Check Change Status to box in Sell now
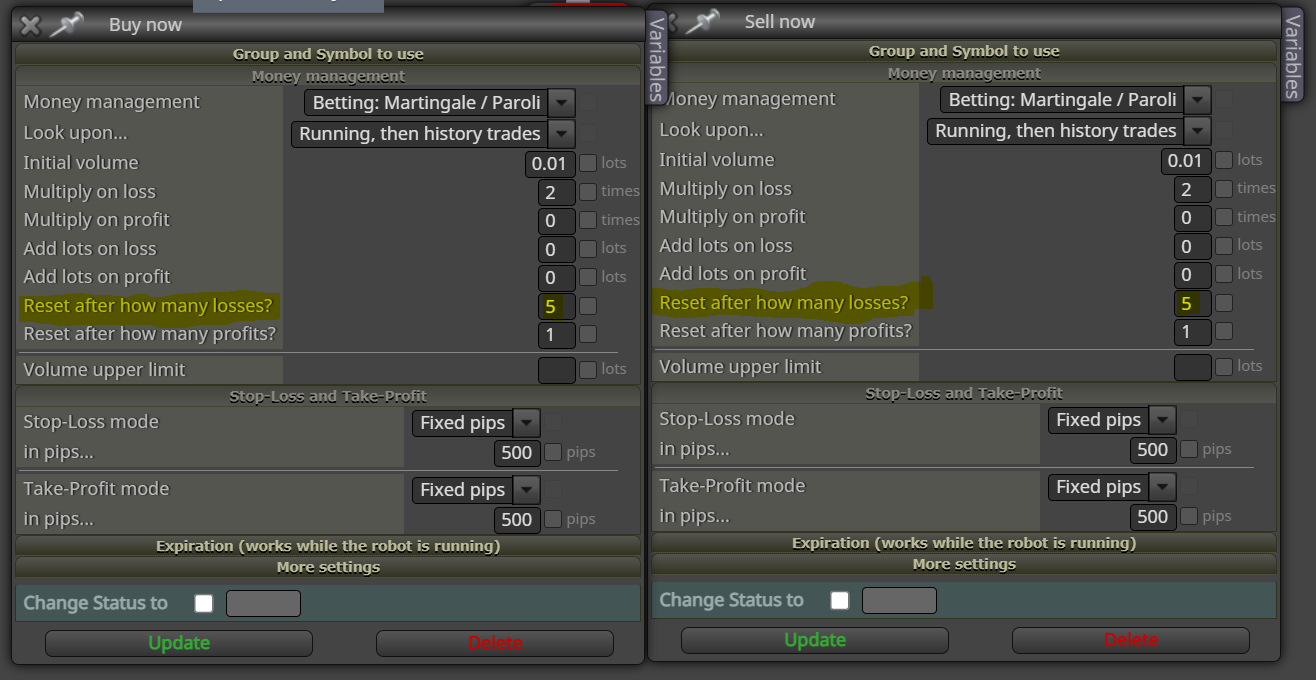Screen dimensions: 1316x680 pyautogui.click(x=840, y=600)
